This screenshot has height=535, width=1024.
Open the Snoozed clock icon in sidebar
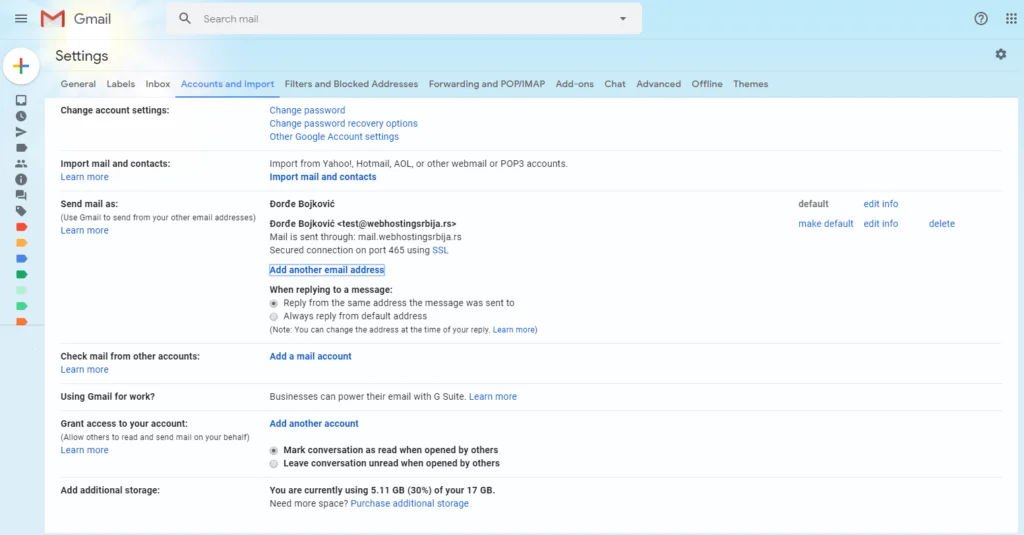pyautogui.click(x=21, y=116)
